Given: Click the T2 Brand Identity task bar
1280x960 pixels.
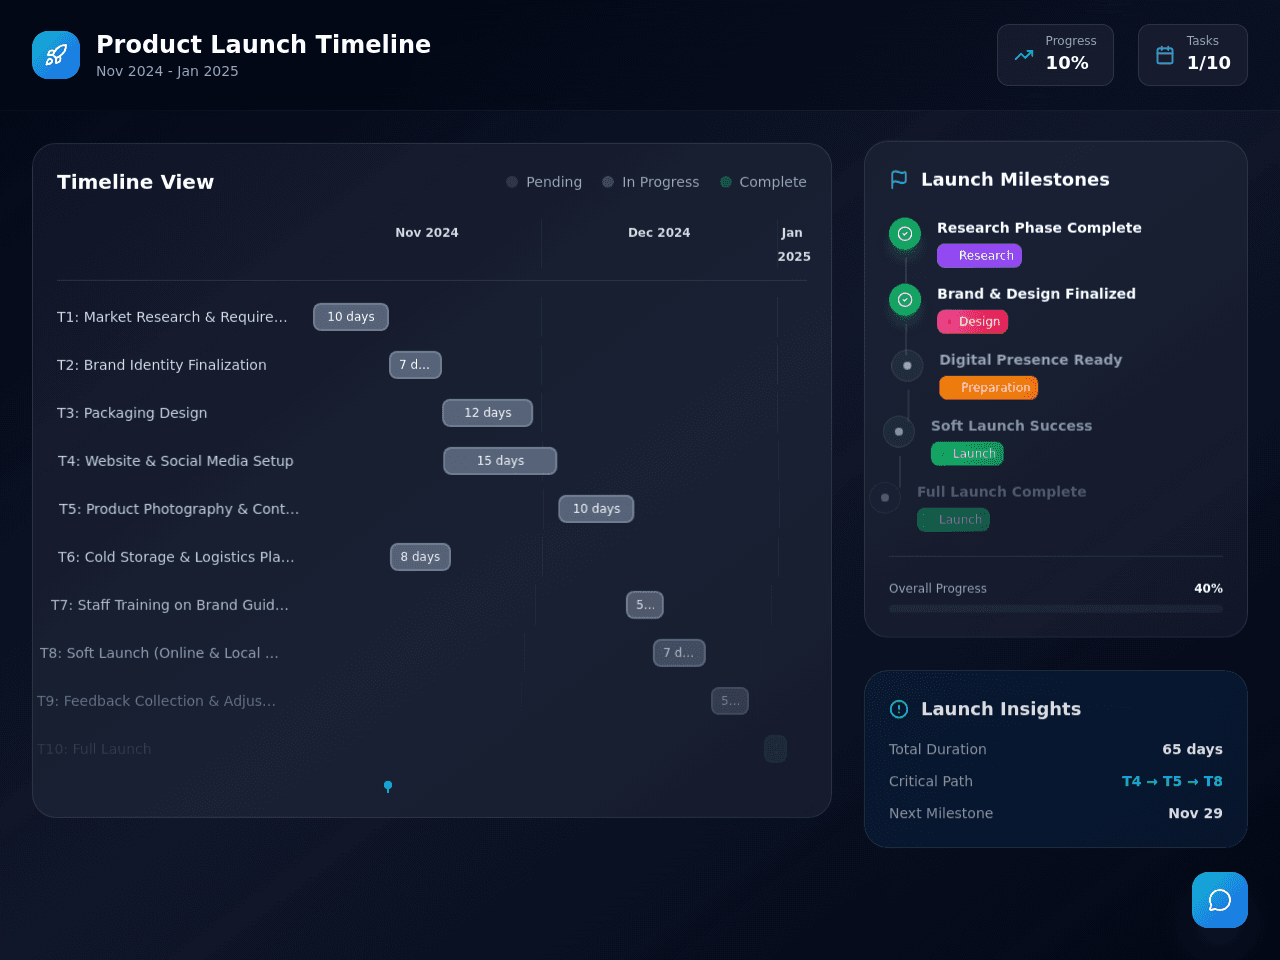Looking at the screenshot, I should click(x=415, y=365).
